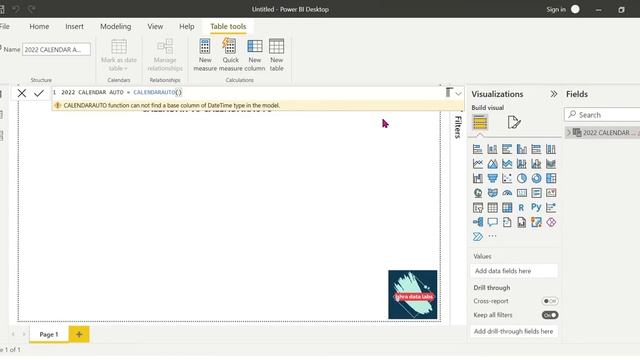640x360 pixels.
Task: Click the New column icon
Action: [255, 47]
